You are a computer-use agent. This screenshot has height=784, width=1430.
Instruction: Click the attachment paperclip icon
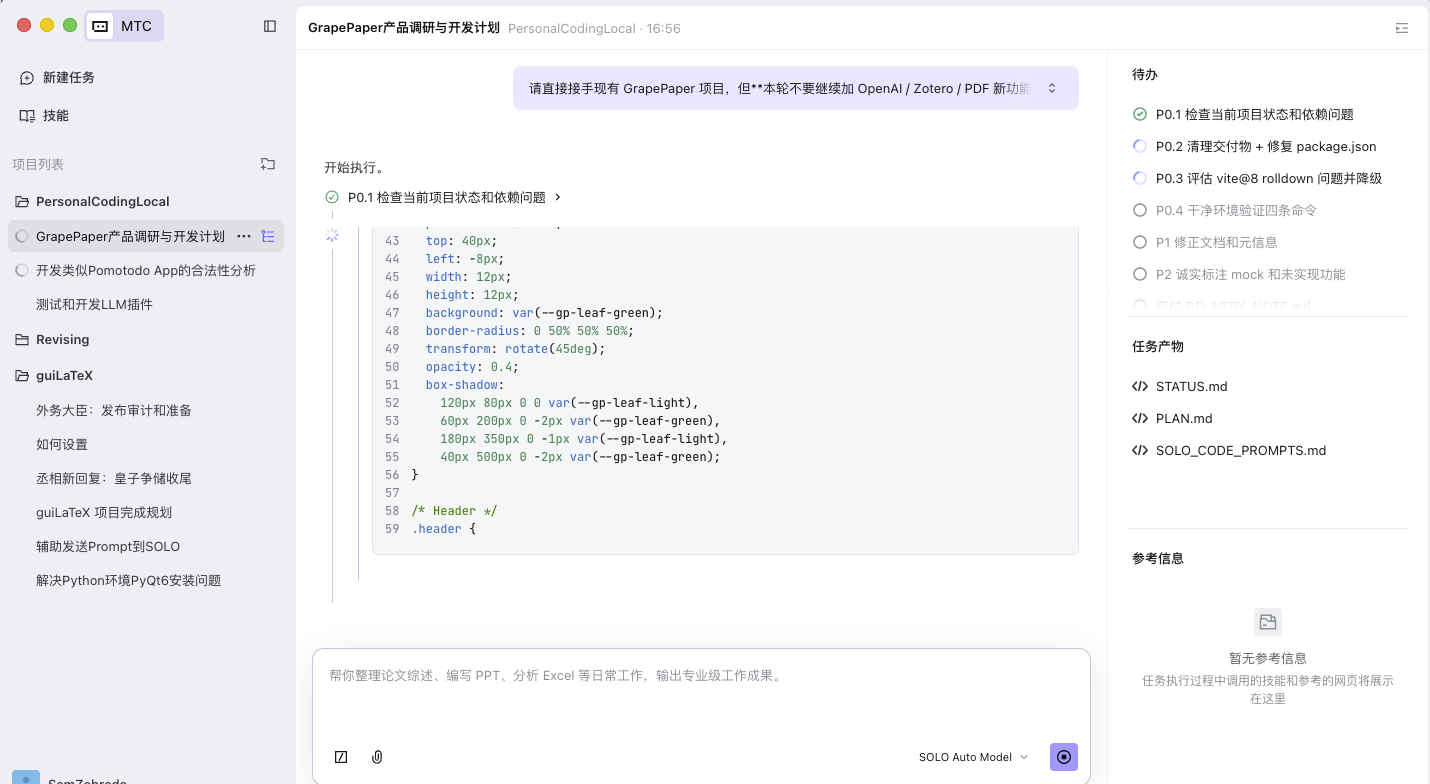[x=377, y=757]
